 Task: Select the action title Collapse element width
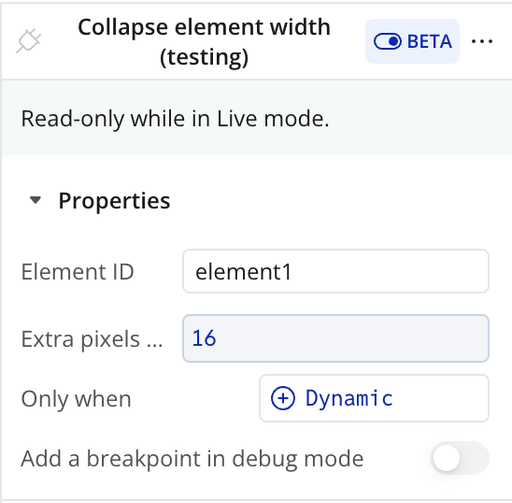tap(204, 42)
